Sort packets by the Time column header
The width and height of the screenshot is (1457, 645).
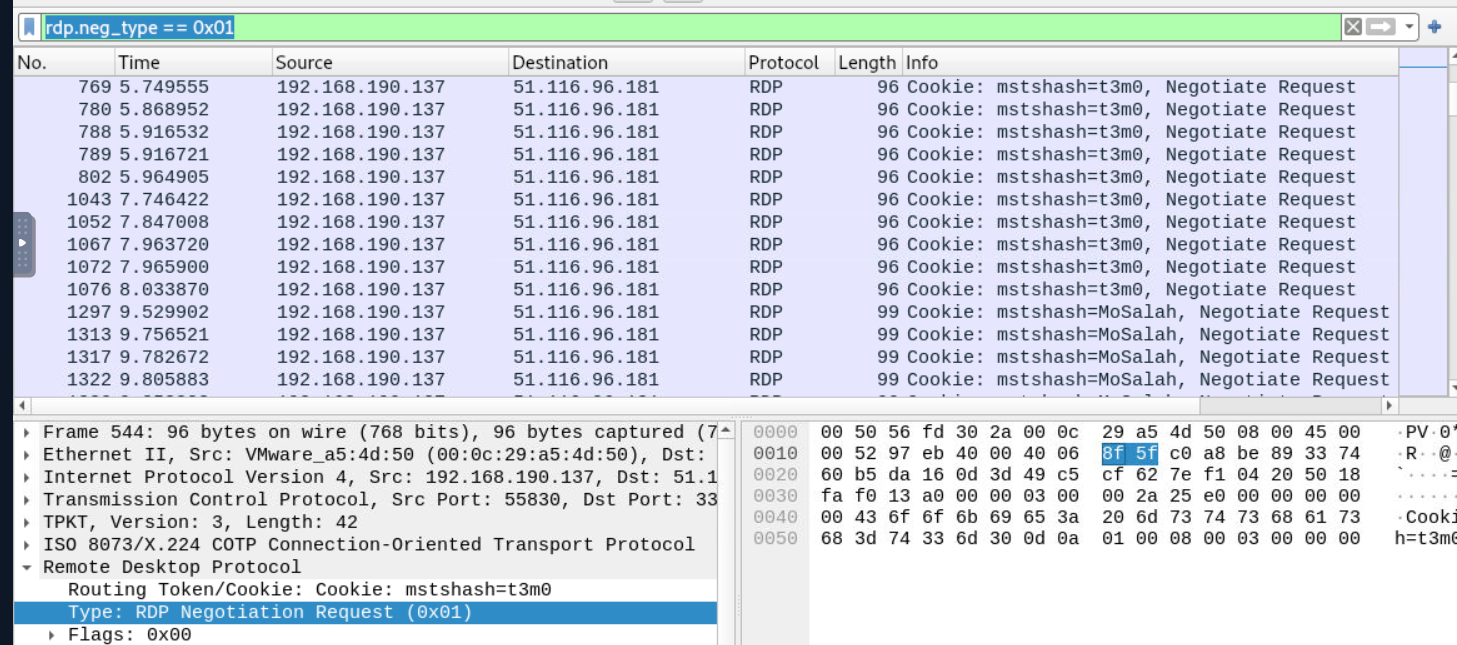[x=194, y=62]
